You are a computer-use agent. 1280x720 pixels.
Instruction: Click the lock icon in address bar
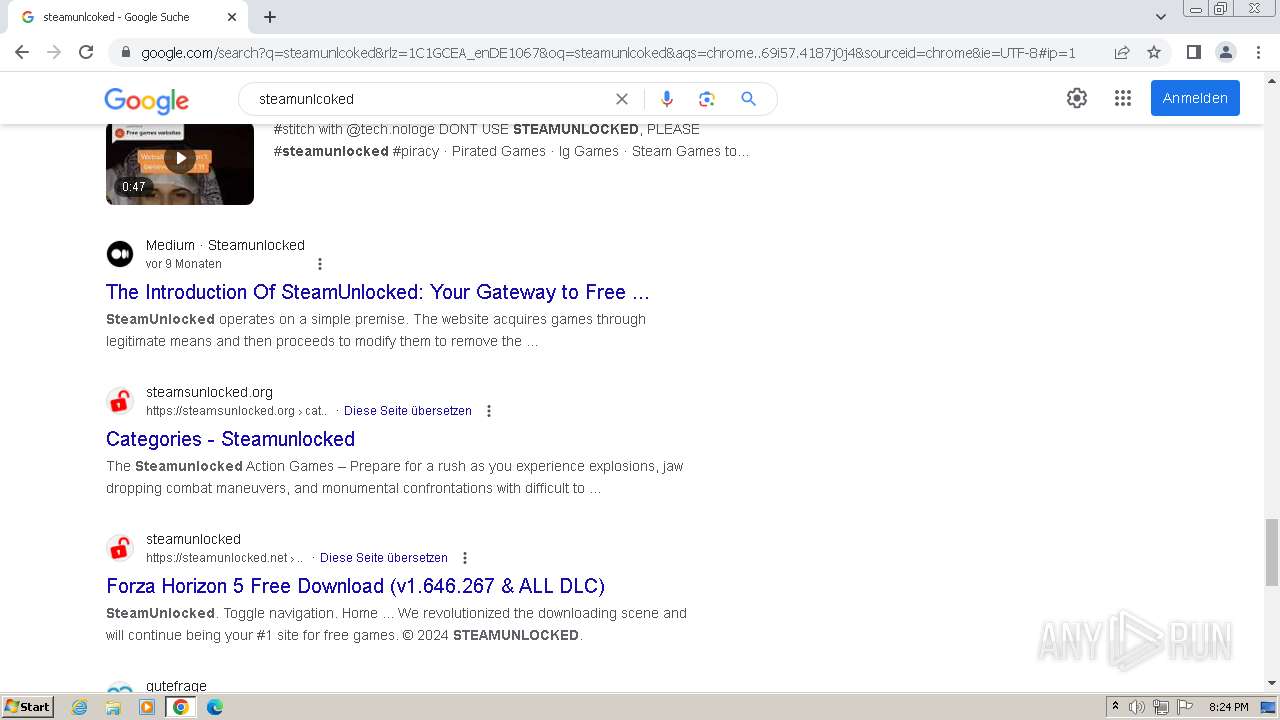[x=125, y=53]
